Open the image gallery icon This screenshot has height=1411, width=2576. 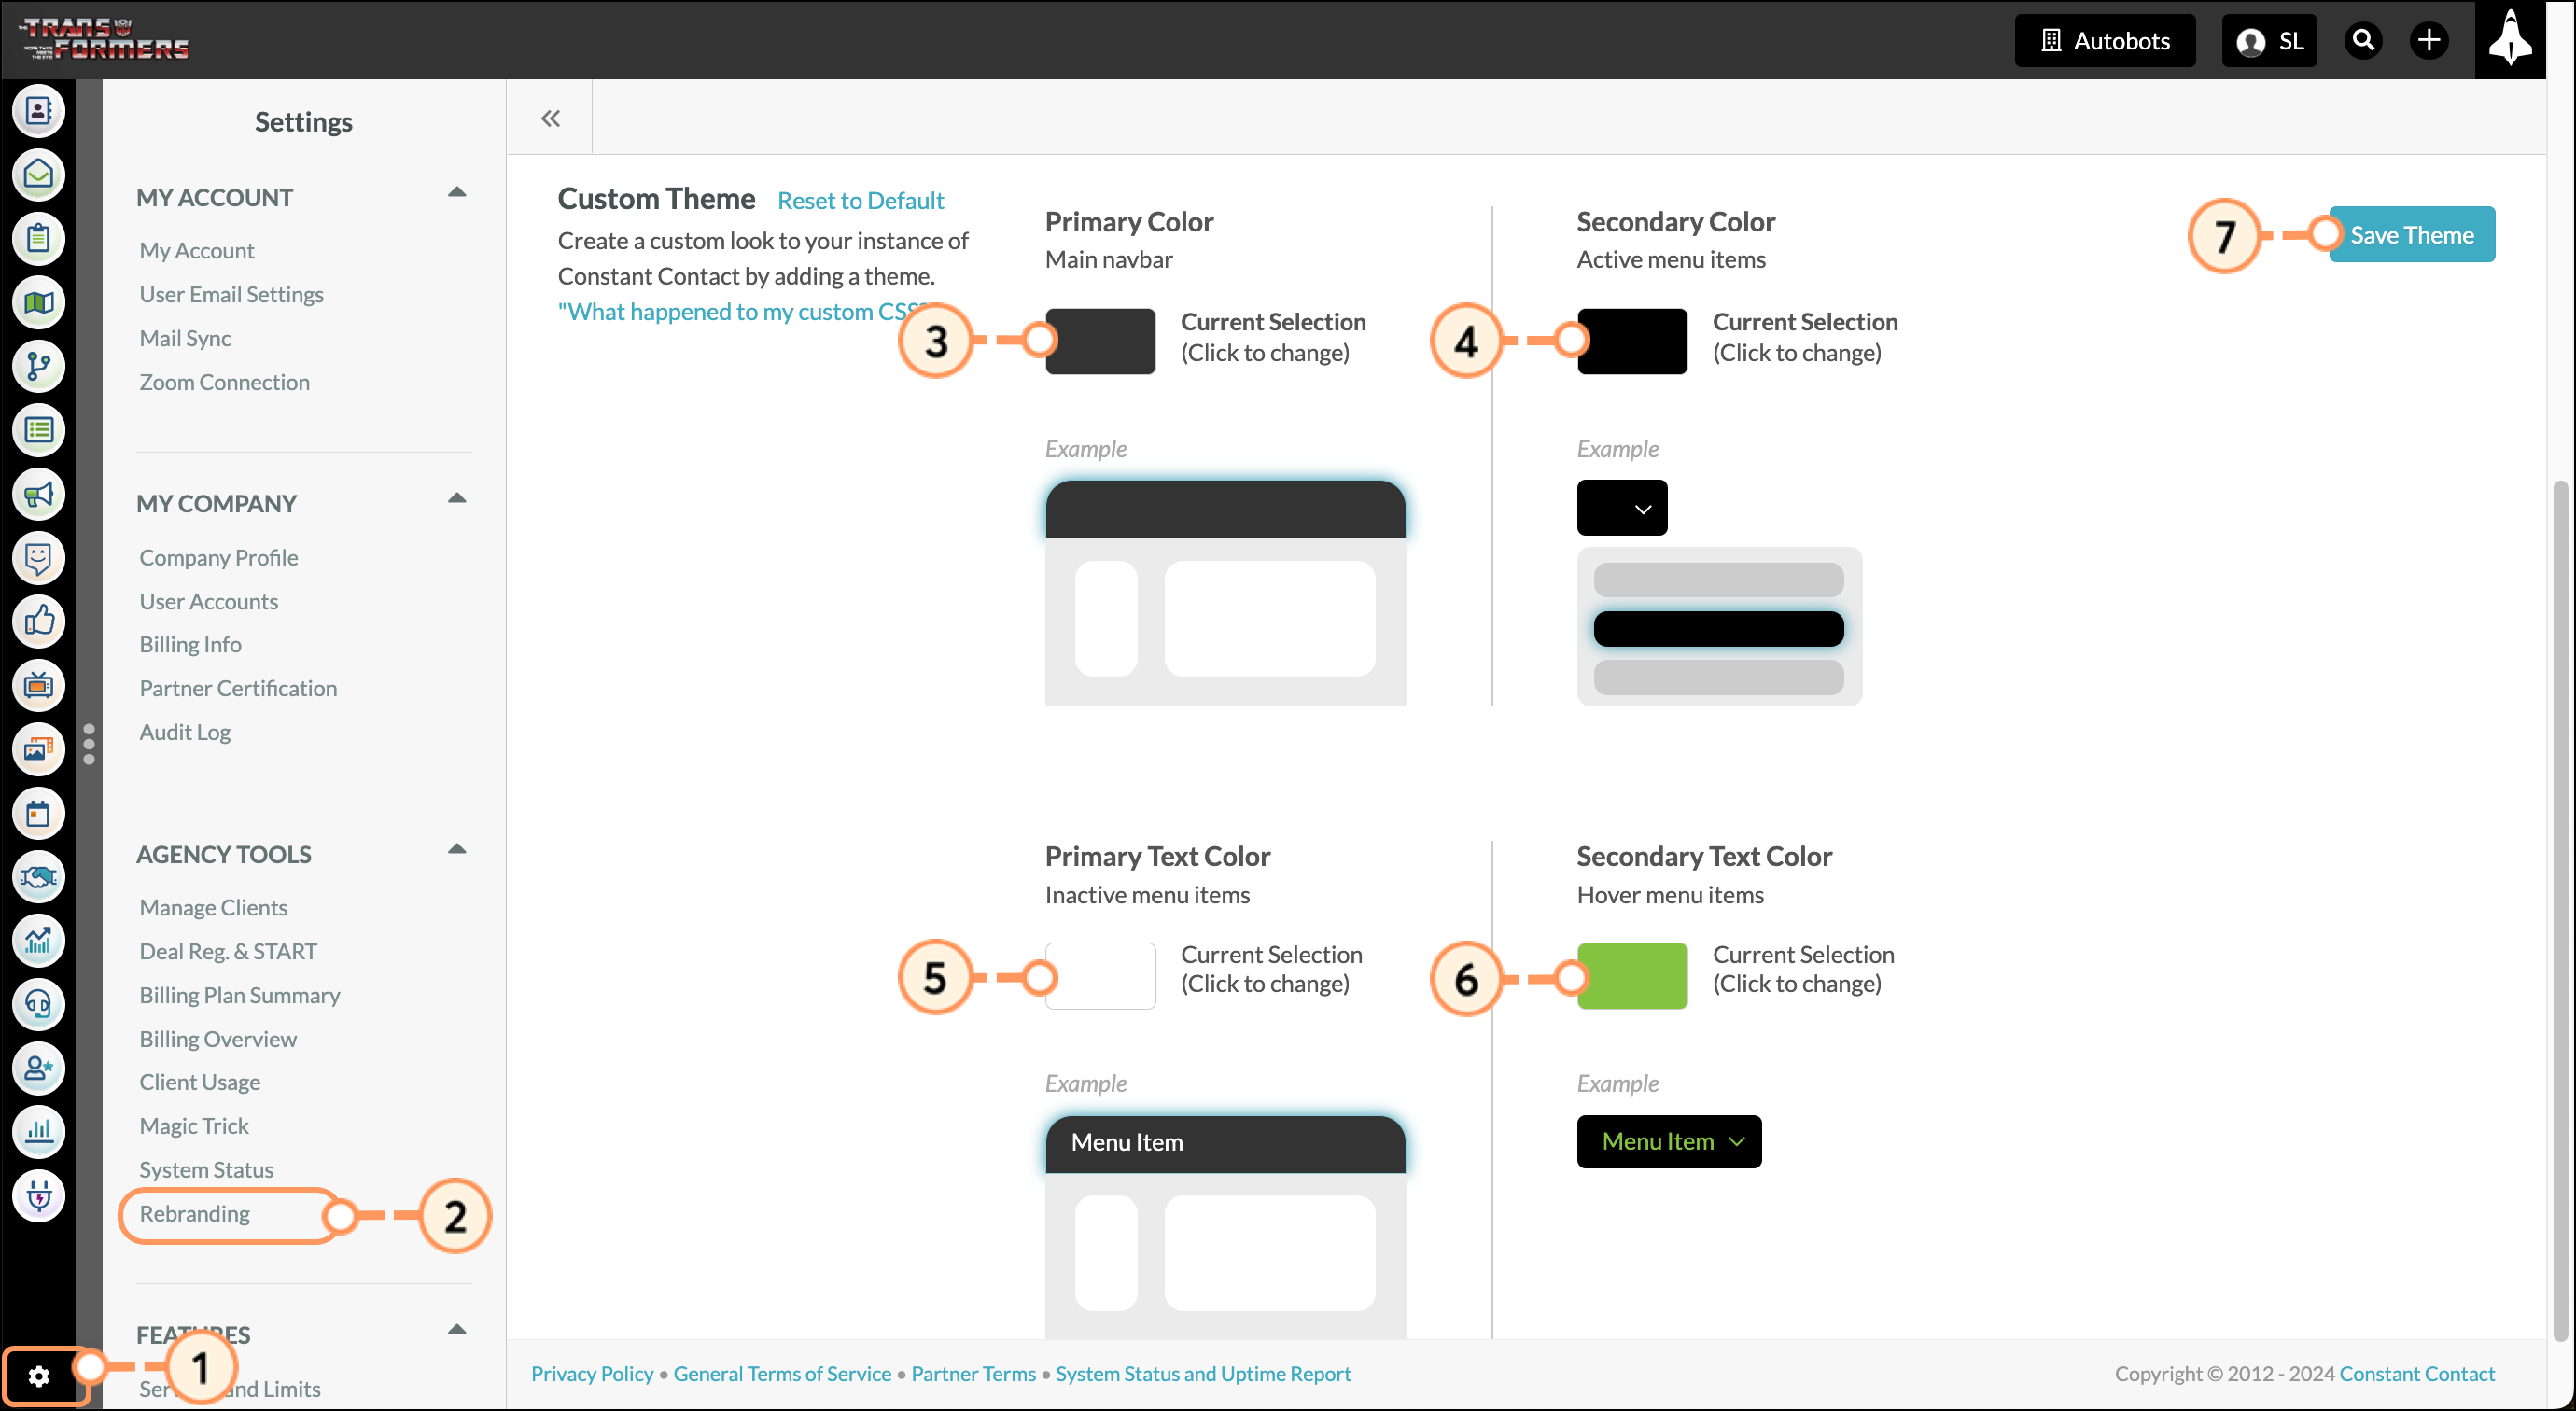pos(38,750)
